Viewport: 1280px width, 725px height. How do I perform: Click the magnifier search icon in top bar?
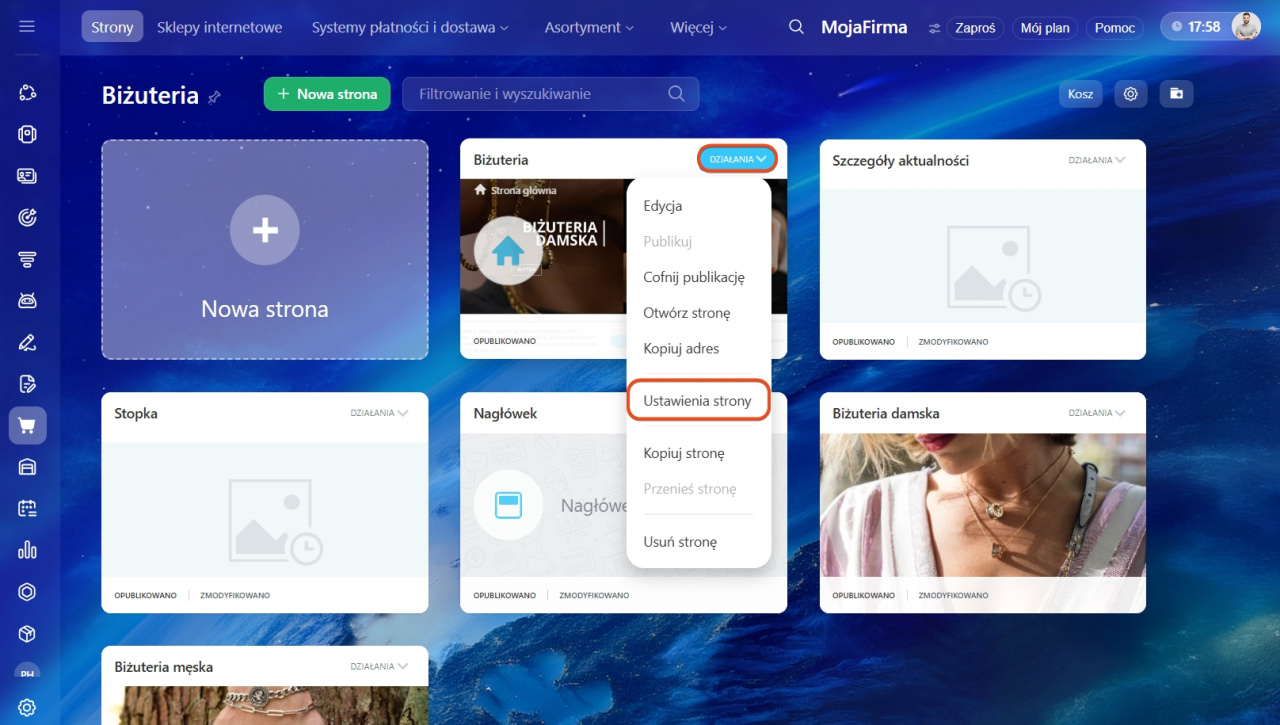coord(796,27)
